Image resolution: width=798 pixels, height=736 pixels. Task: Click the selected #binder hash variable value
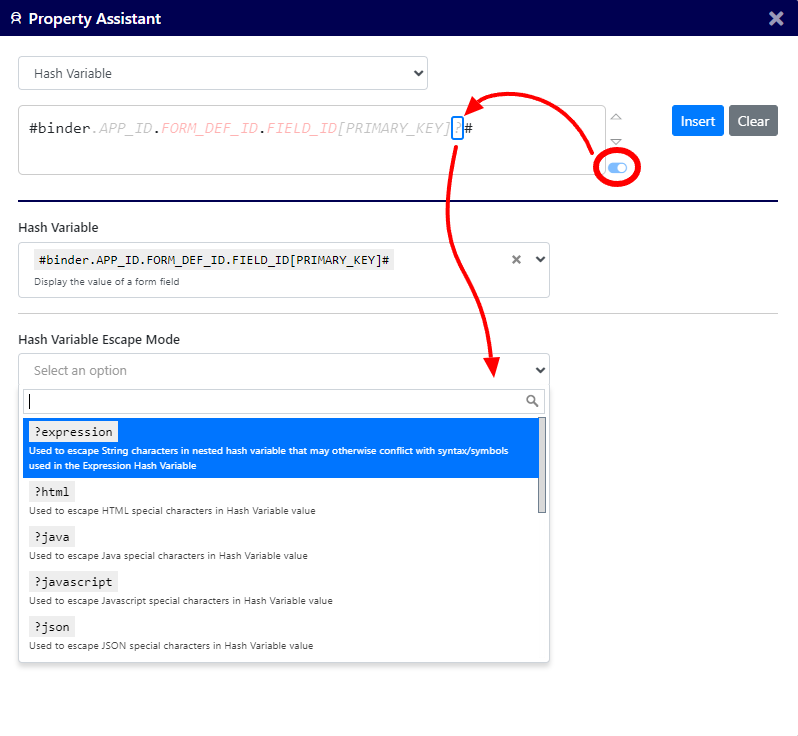coord(214,260)
